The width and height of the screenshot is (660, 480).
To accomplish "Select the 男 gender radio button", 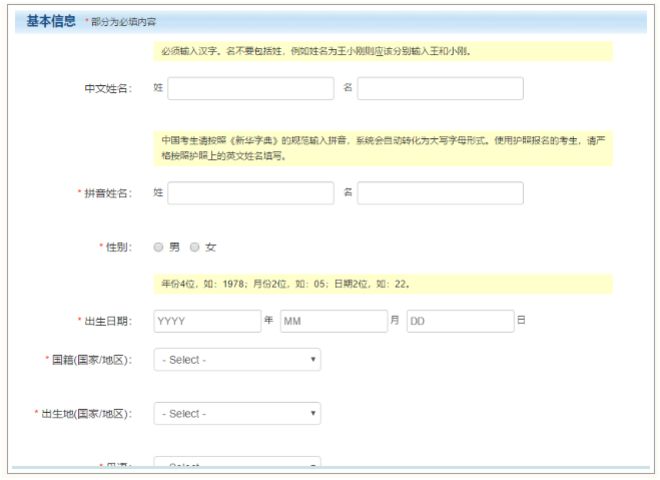I will (x=158, y=247).
